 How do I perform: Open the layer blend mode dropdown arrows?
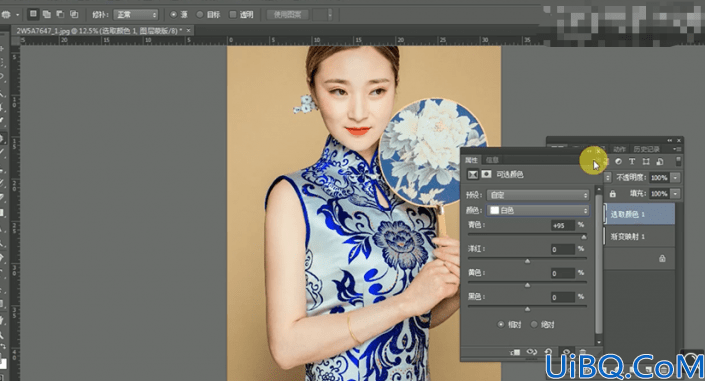607,178
